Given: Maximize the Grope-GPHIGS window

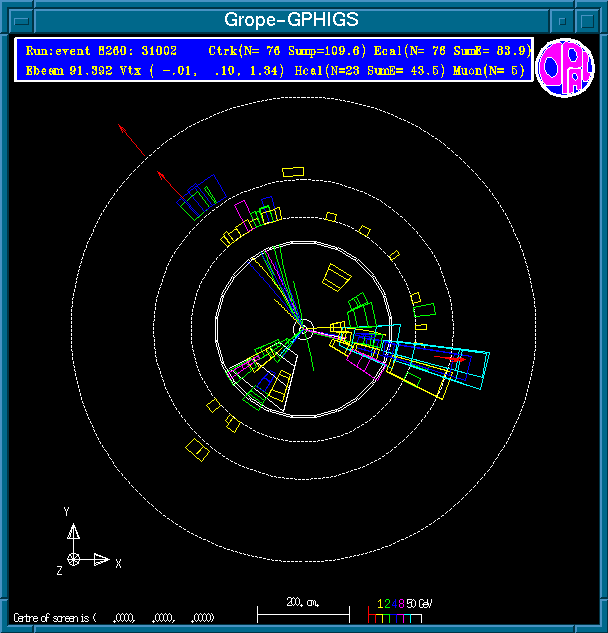Looking at the screenshot, I should [590, 19].
